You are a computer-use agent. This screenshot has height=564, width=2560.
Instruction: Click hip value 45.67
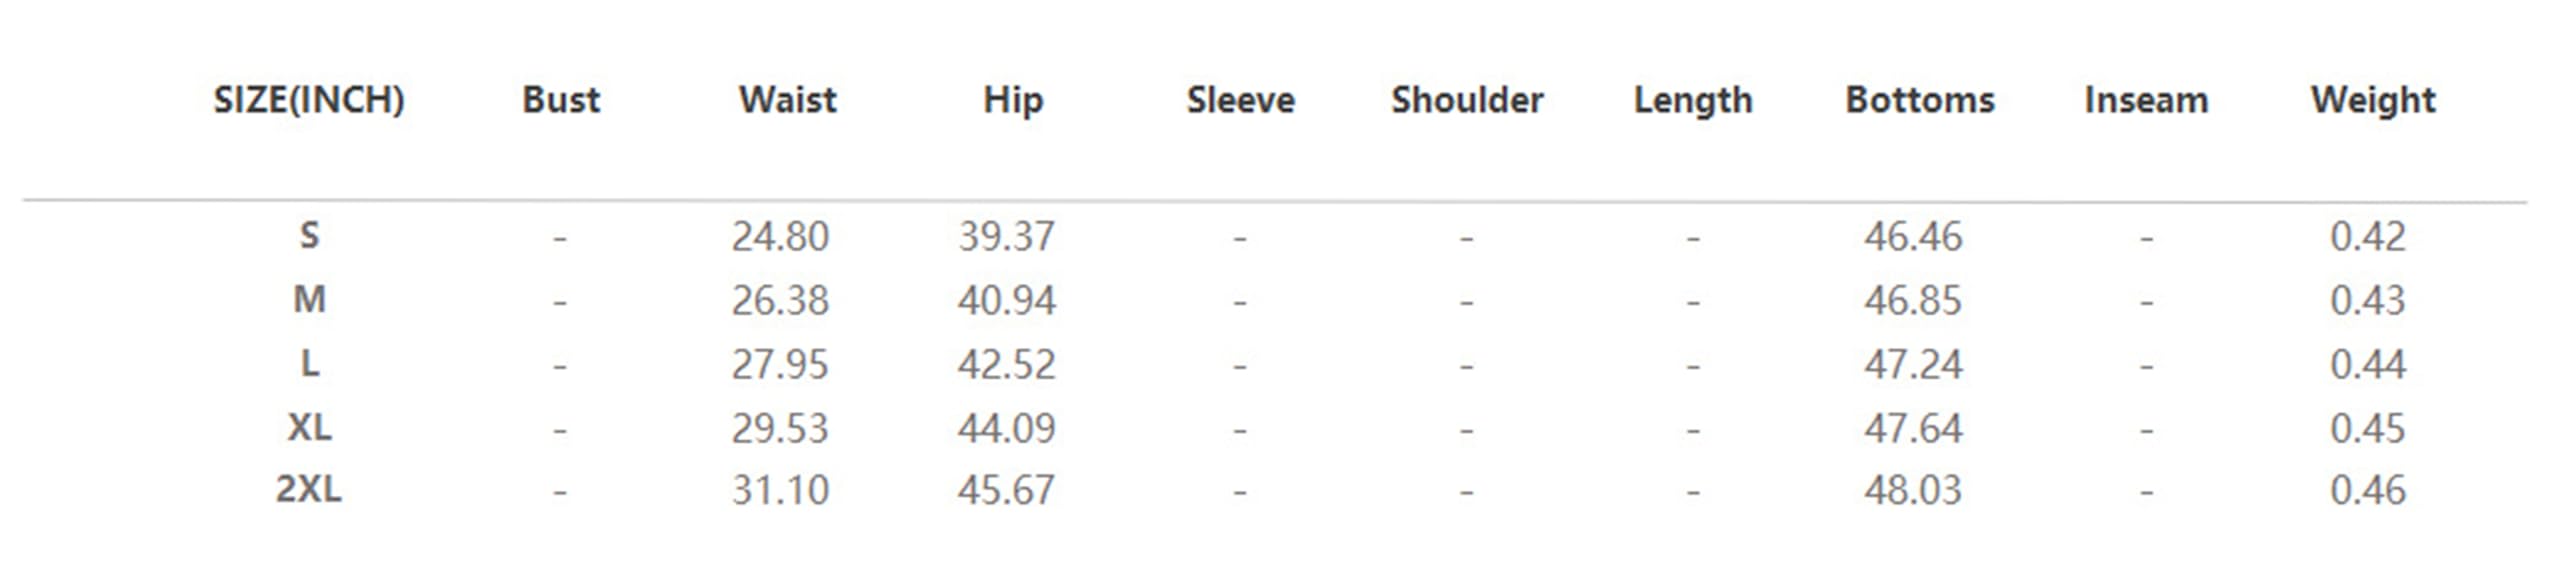coord(1006,491)
